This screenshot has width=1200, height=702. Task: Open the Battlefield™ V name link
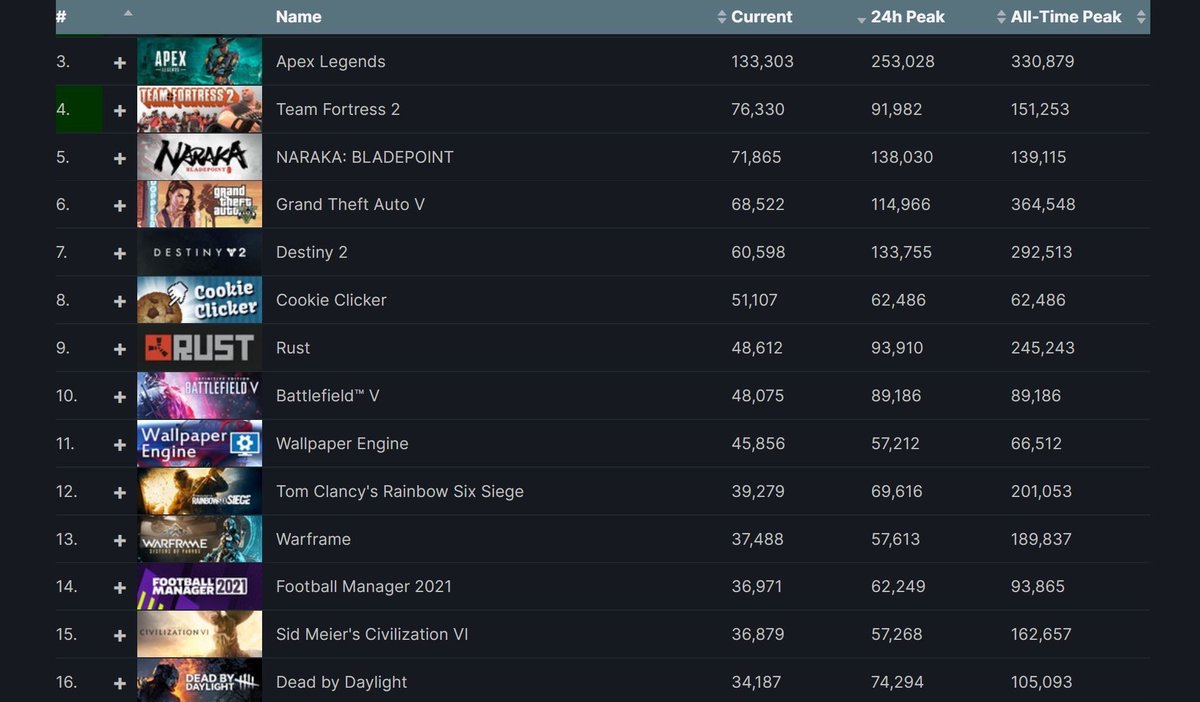[x=328, y=396]
